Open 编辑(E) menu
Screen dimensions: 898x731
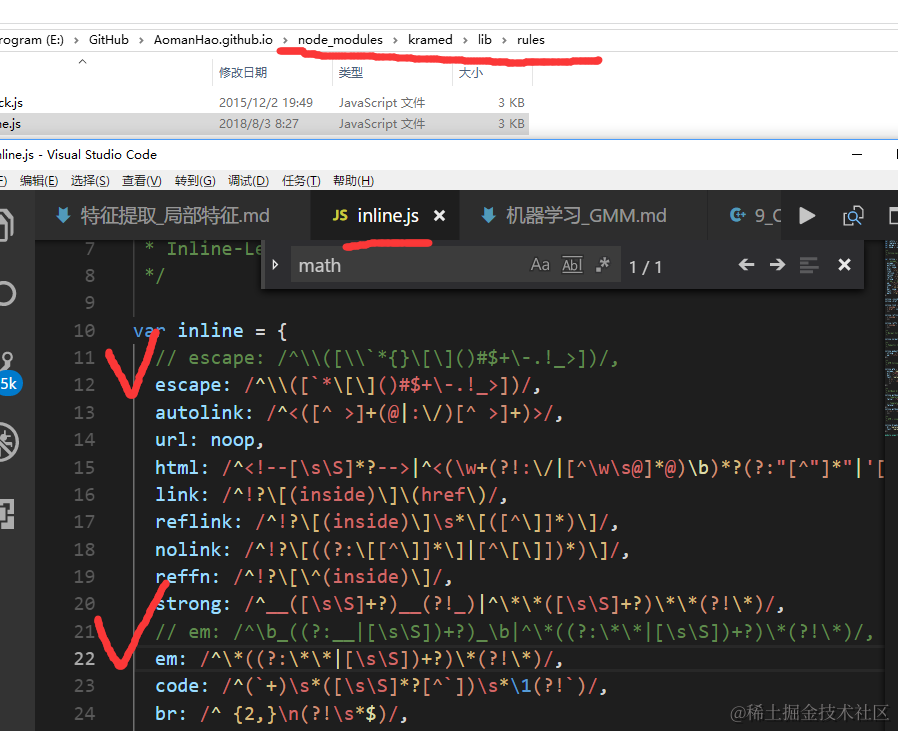pos(39,181)
